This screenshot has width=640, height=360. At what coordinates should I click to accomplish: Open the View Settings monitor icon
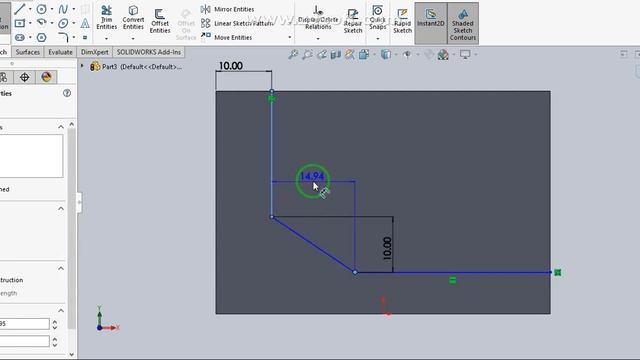[465, 54]
